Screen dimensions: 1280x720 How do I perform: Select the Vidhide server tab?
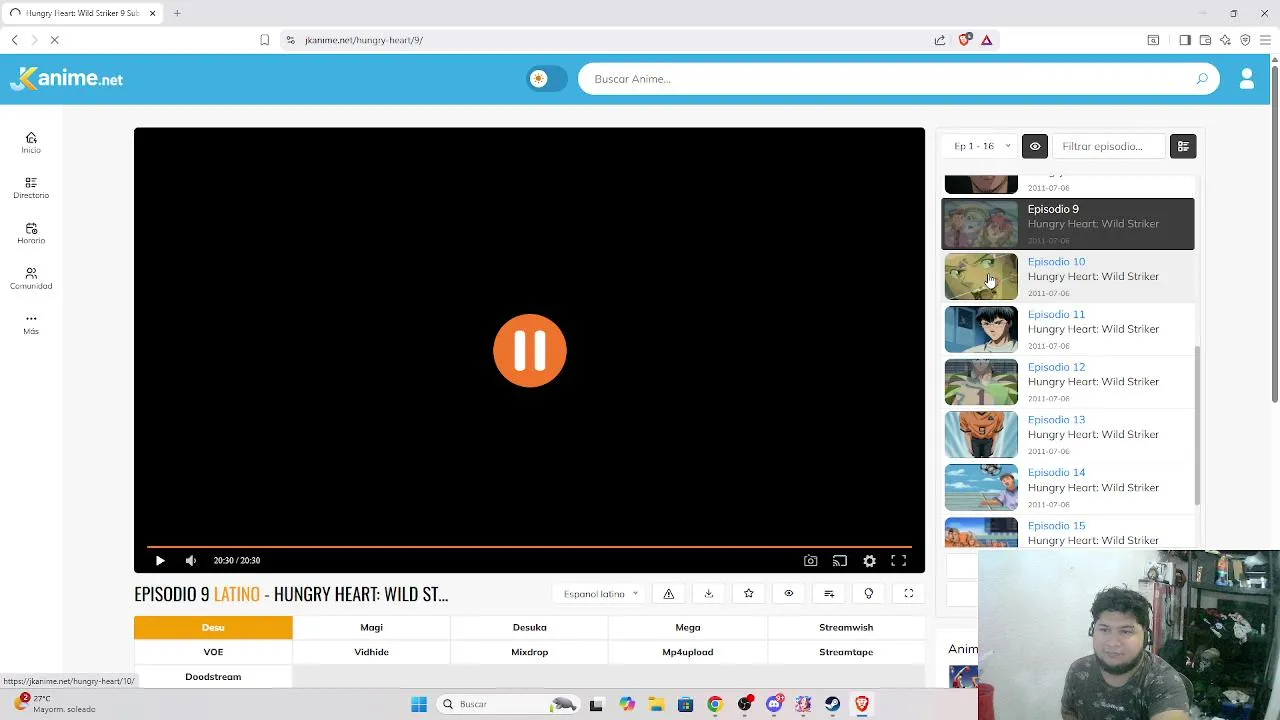pos(371,652)
